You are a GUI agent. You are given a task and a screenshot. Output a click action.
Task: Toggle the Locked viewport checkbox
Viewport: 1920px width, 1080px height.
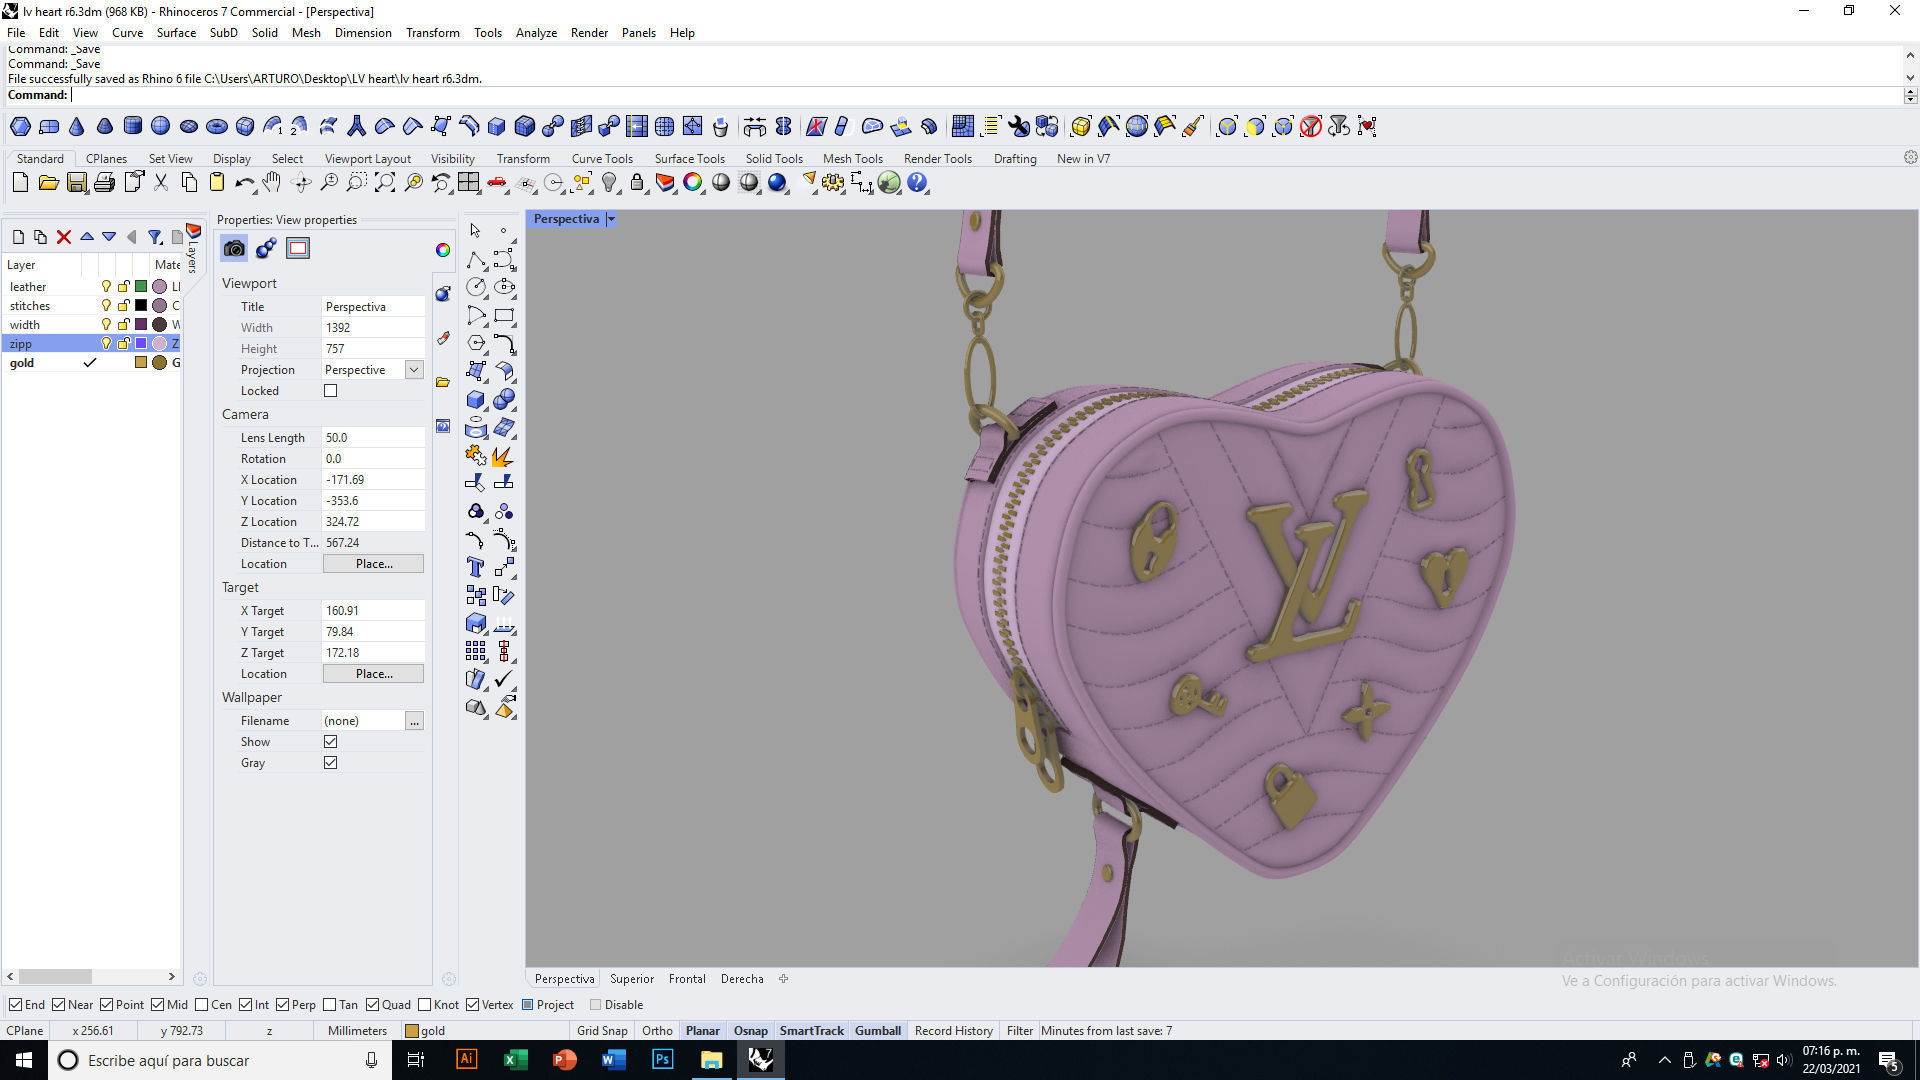(x=331, y=391)
